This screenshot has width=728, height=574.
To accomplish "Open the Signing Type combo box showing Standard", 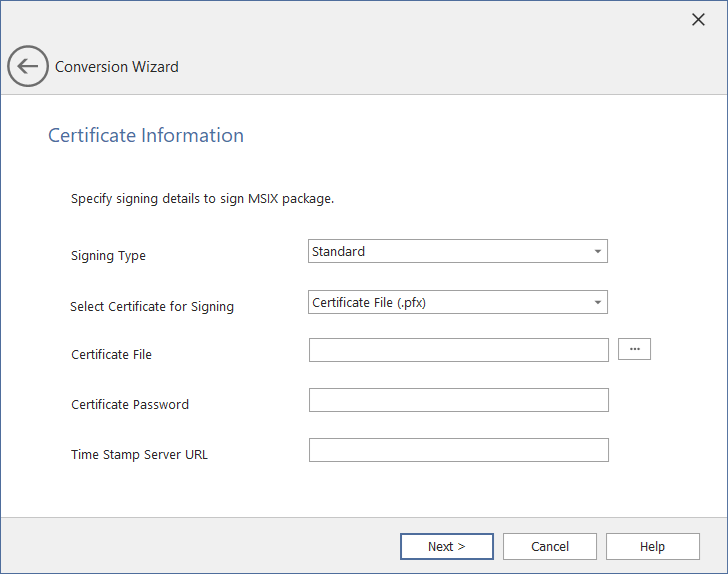I will coord(448,251).
